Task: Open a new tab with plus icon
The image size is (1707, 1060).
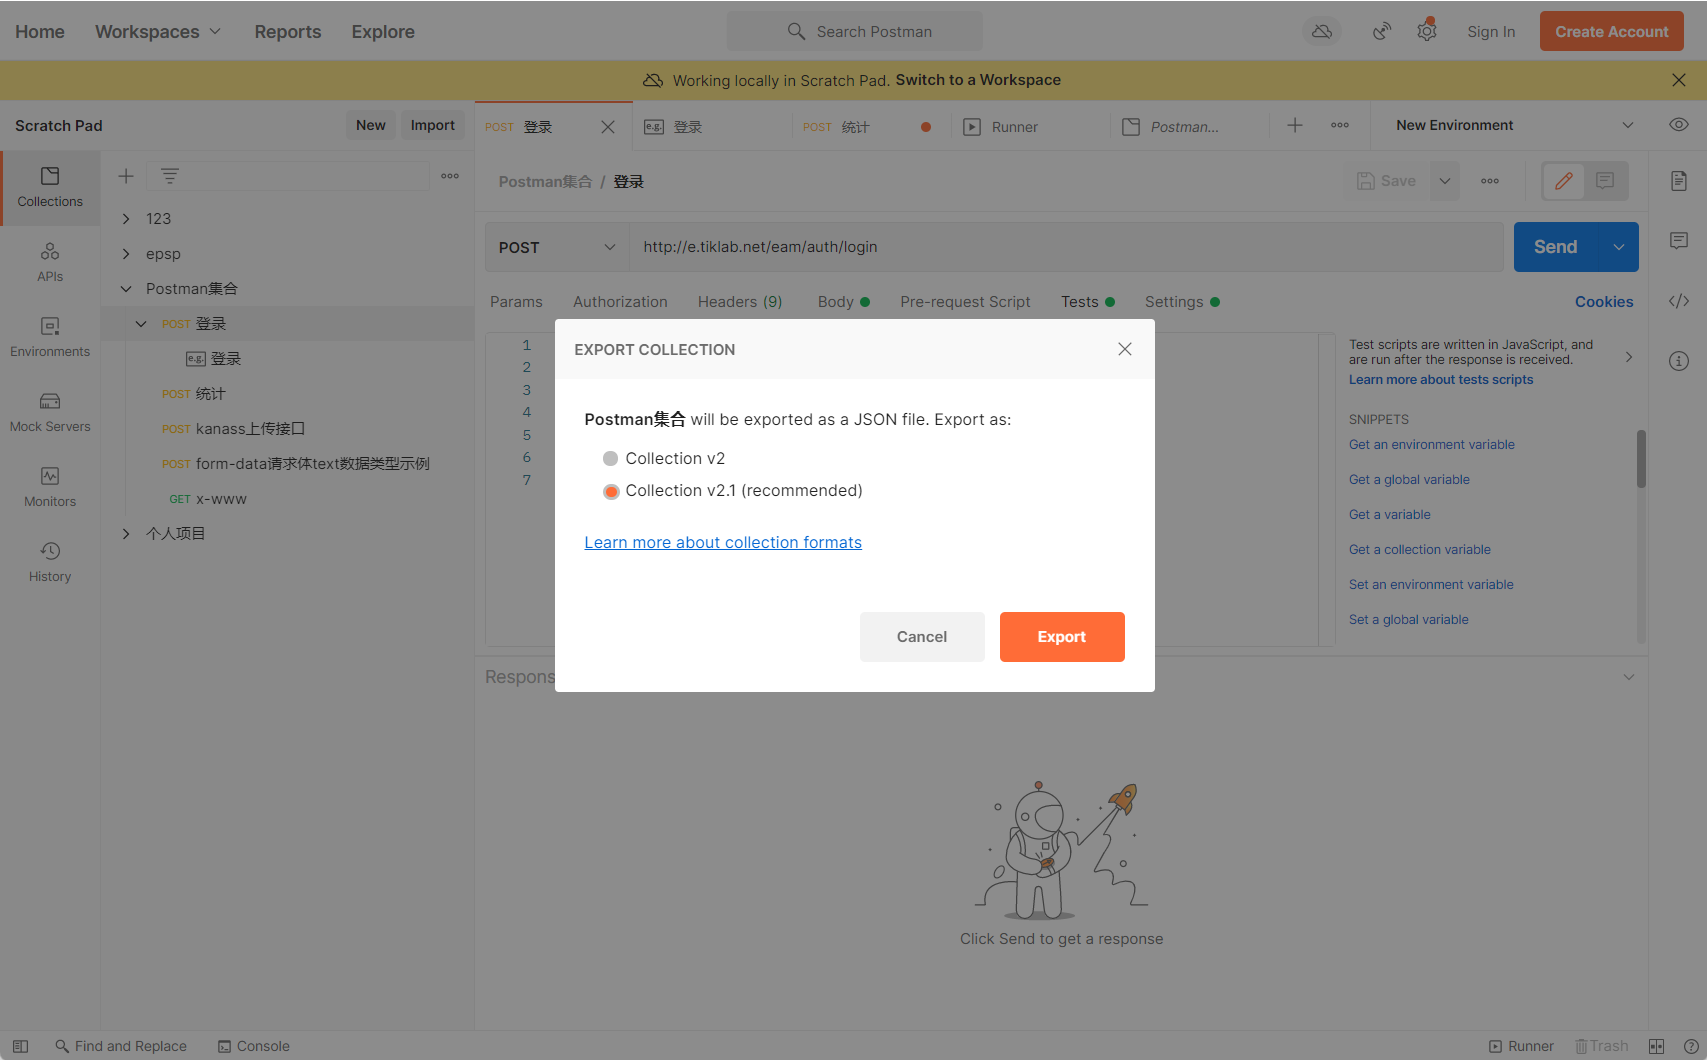Action: 1295,125
